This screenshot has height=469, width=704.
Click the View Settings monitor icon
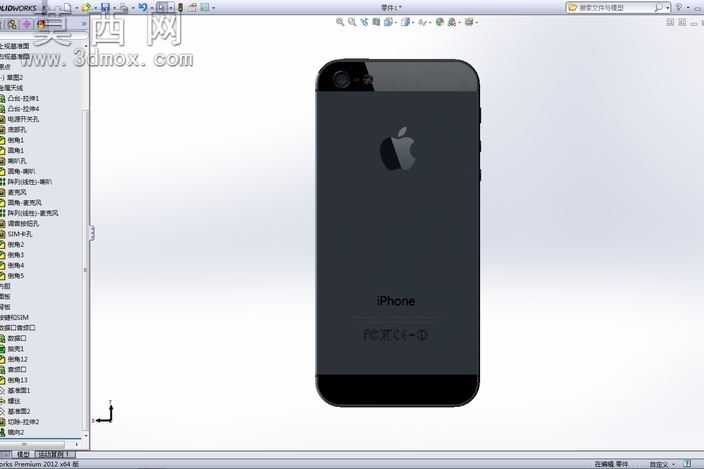click(x=469, y=22)
